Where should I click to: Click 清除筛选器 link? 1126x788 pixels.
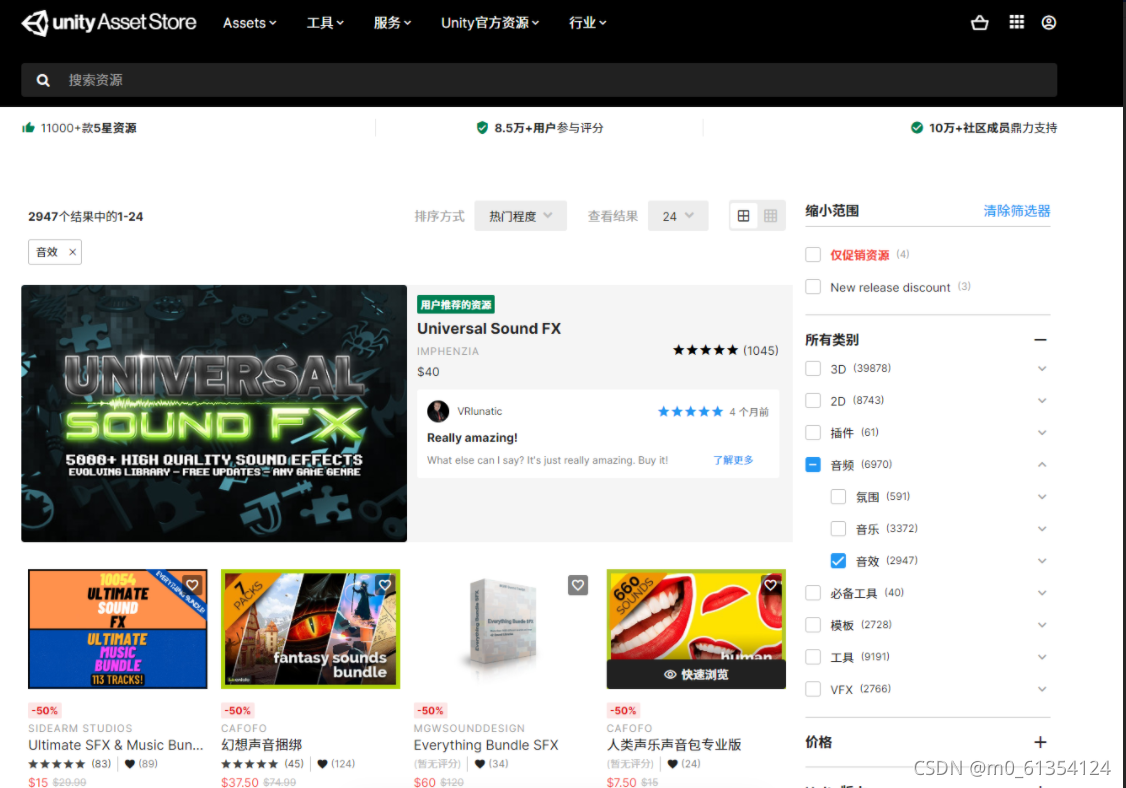(x=1017, y=211)
